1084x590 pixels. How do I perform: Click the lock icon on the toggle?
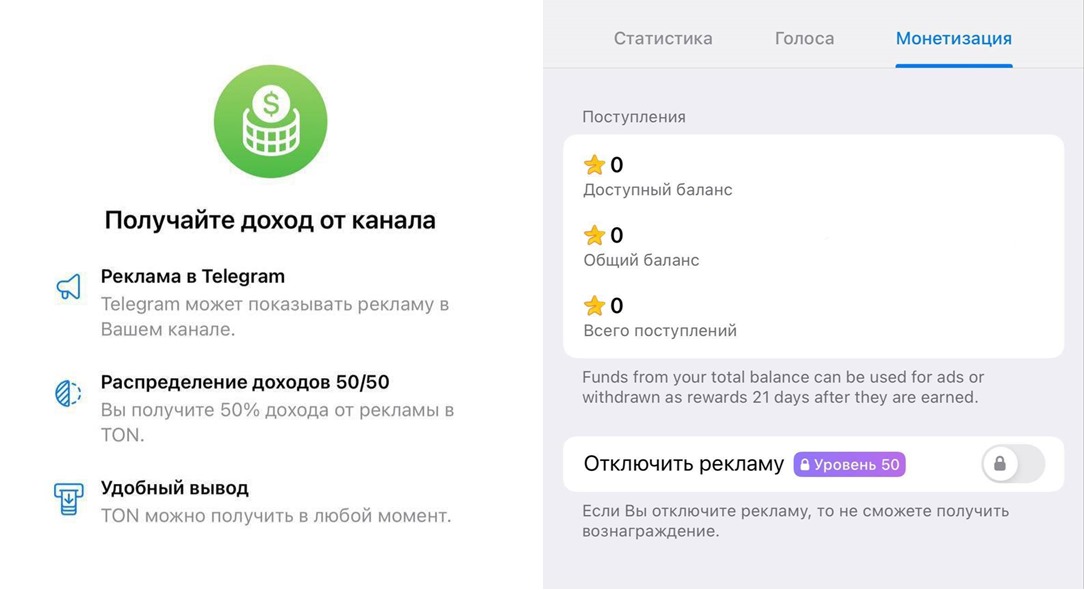[x=1000, y=463]
